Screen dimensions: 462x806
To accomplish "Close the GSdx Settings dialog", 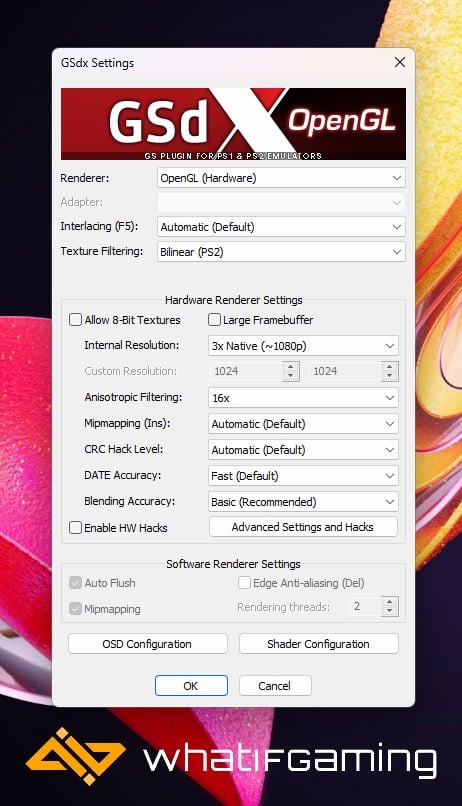I will [399, 63].
